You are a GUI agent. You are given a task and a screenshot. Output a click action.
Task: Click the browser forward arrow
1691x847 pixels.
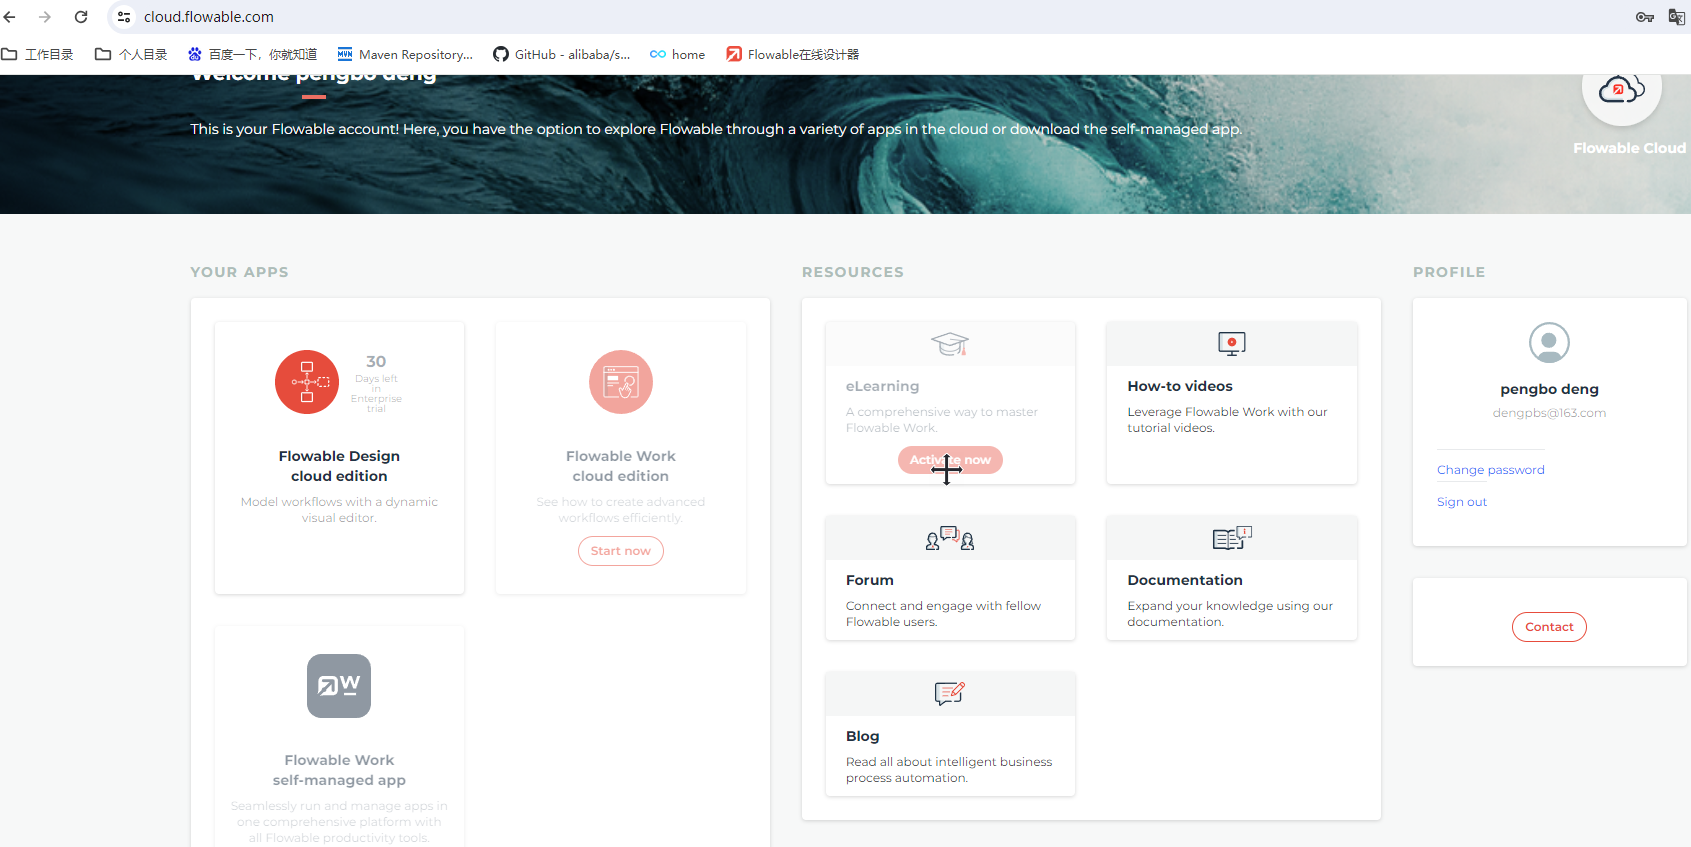[x=45, y=17]
